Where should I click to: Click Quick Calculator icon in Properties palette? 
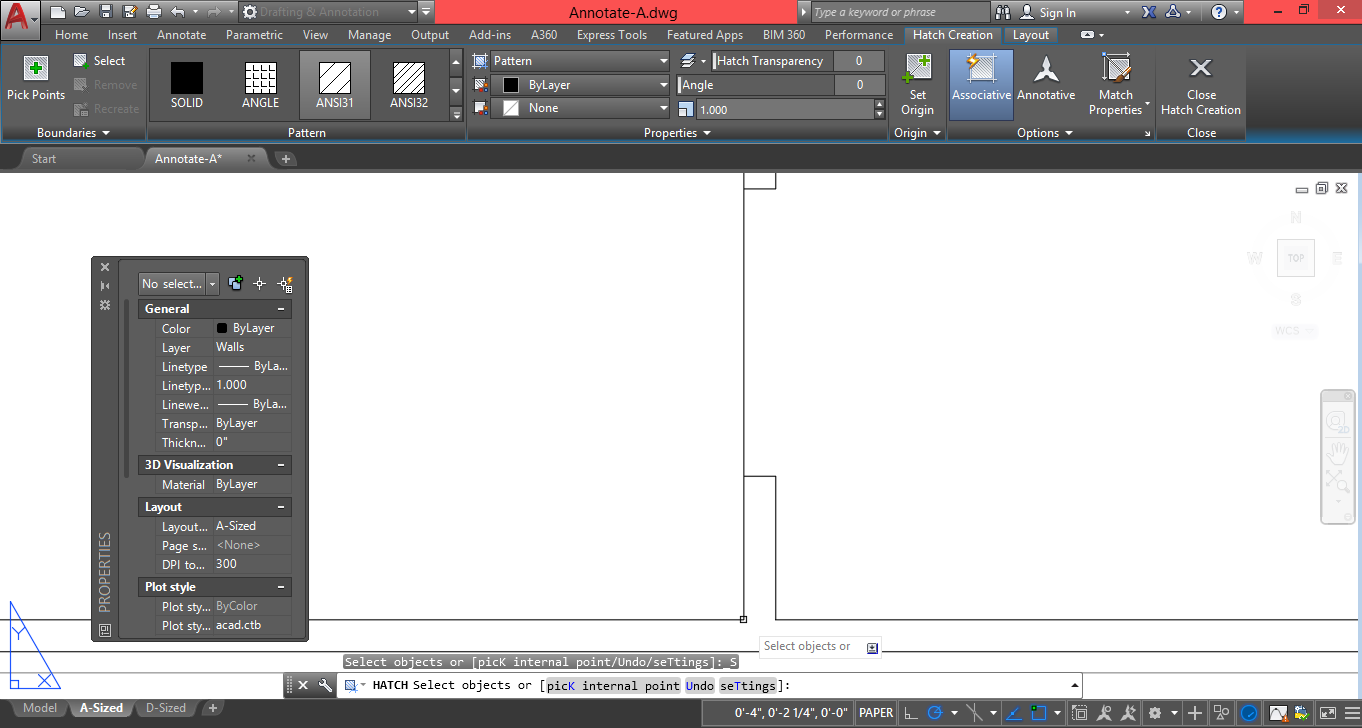pyautogui.click(x=285, y=284)
